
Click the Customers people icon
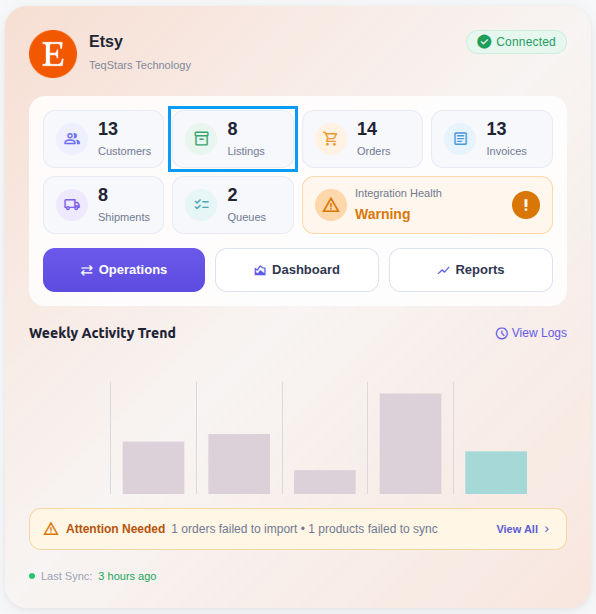(x=72, y=139)
